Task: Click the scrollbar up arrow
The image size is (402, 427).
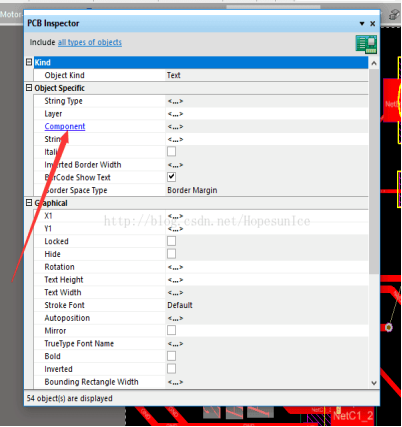Action: (x=374, y=63)
